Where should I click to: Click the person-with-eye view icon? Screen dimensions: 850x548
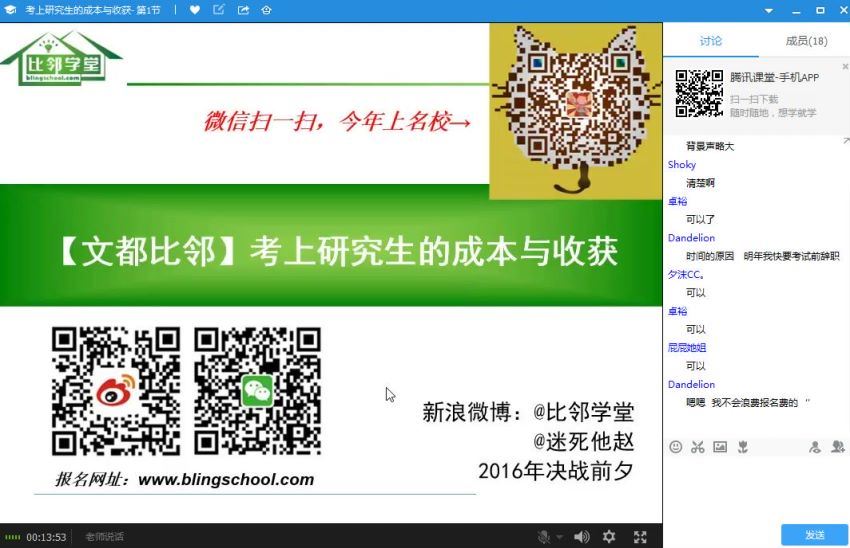[815, 447]
